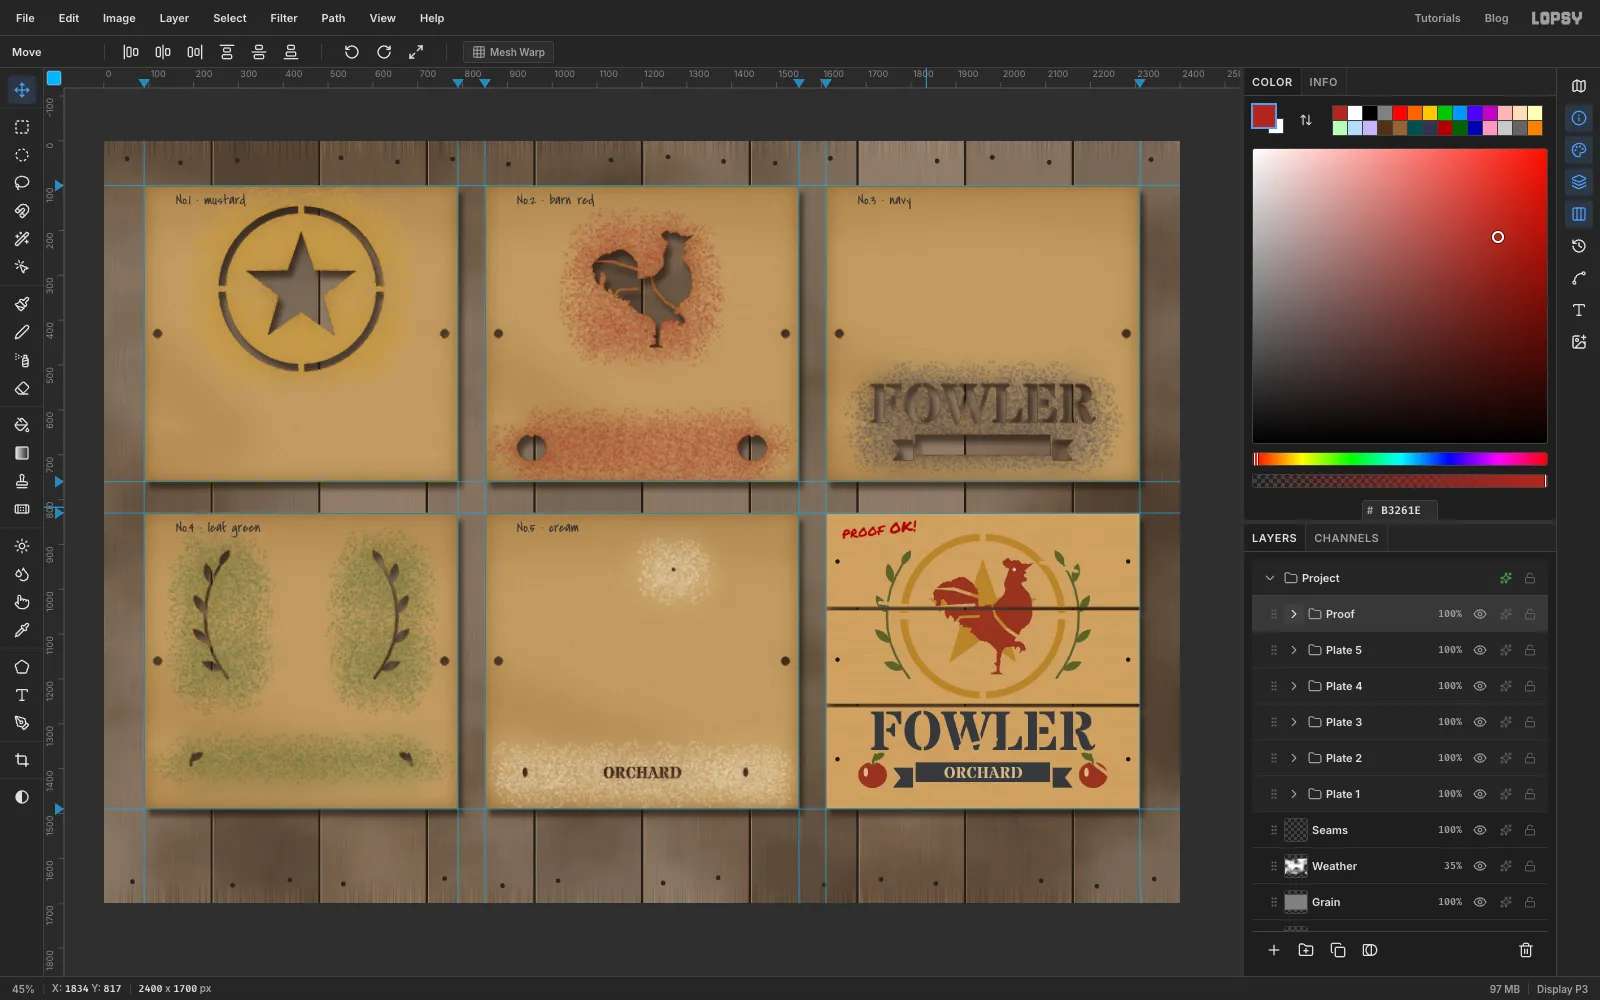The height and width of the screenshot is (1000, 1600).
Task: Select the Crop tool
Action: coord(22,760)
